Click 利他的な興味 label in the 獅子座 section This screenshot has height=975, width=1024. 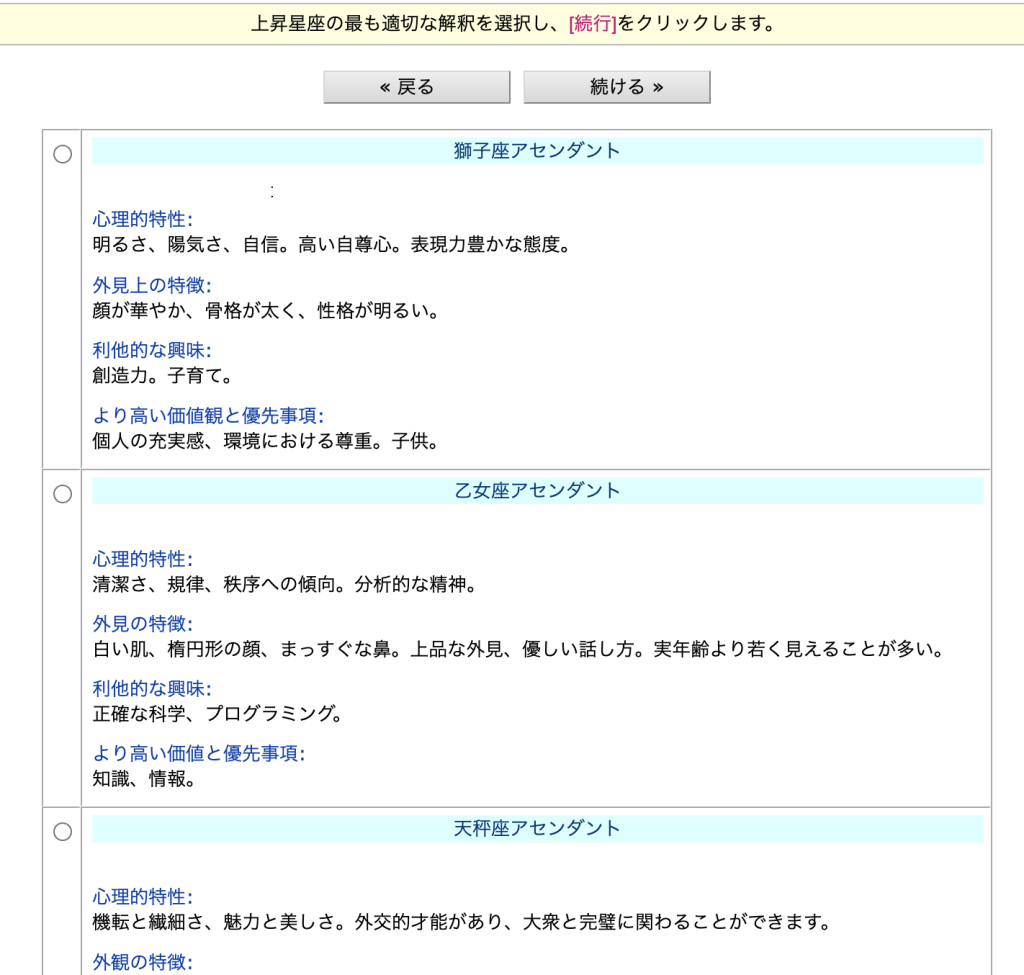(x=152, y=351)
